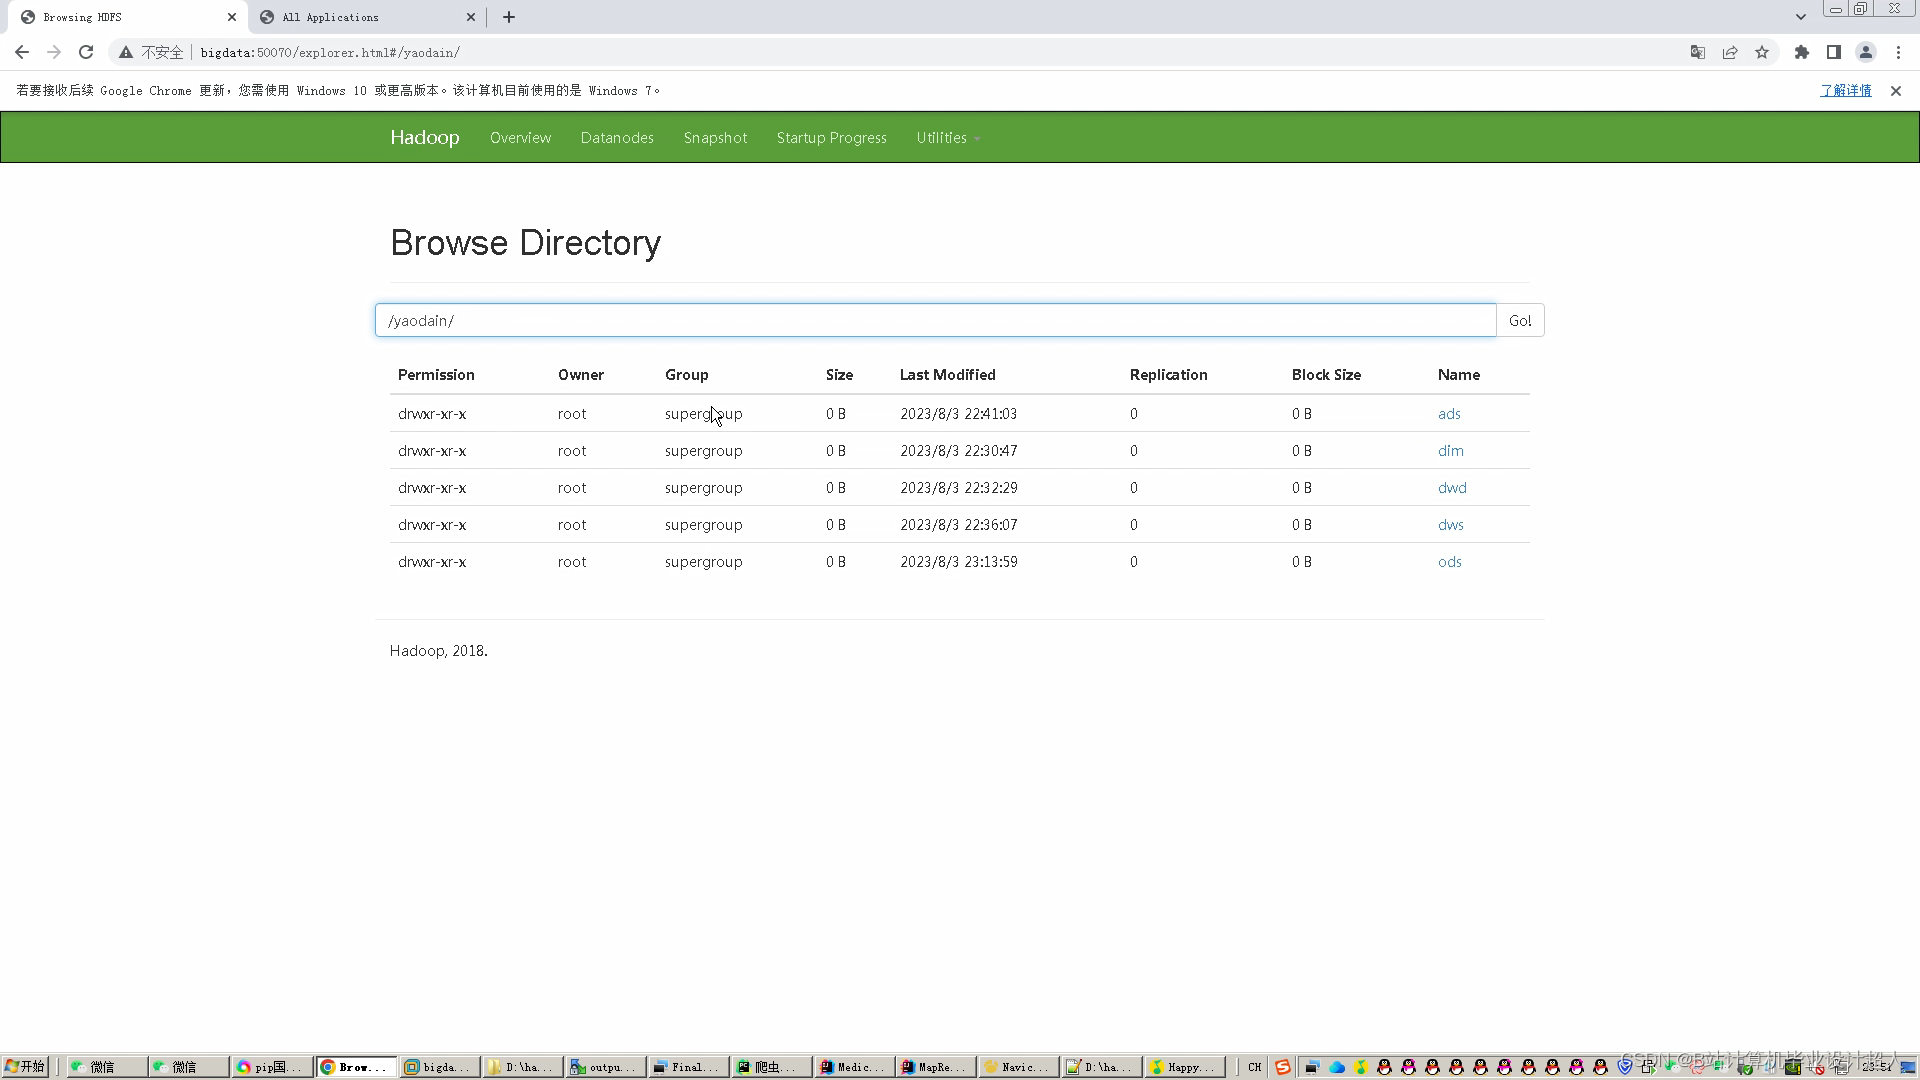Dismiss the Chrome update notification bar
This screenshot has width=1920, height=1080.
coord(1895,91)
